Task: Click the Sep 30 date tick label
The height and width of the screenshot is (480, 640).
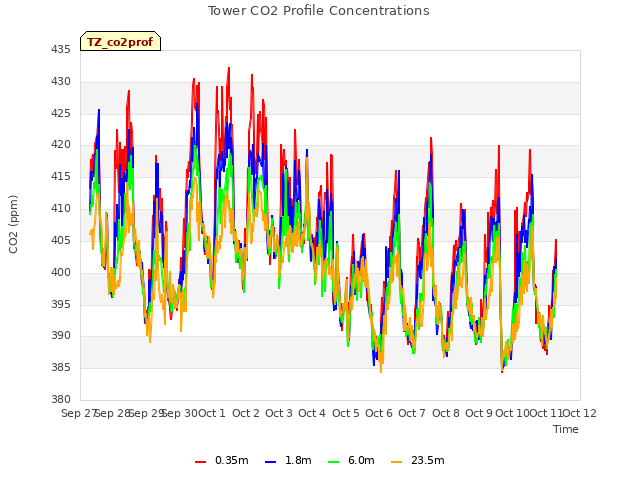Action: (x=180, y=413)
